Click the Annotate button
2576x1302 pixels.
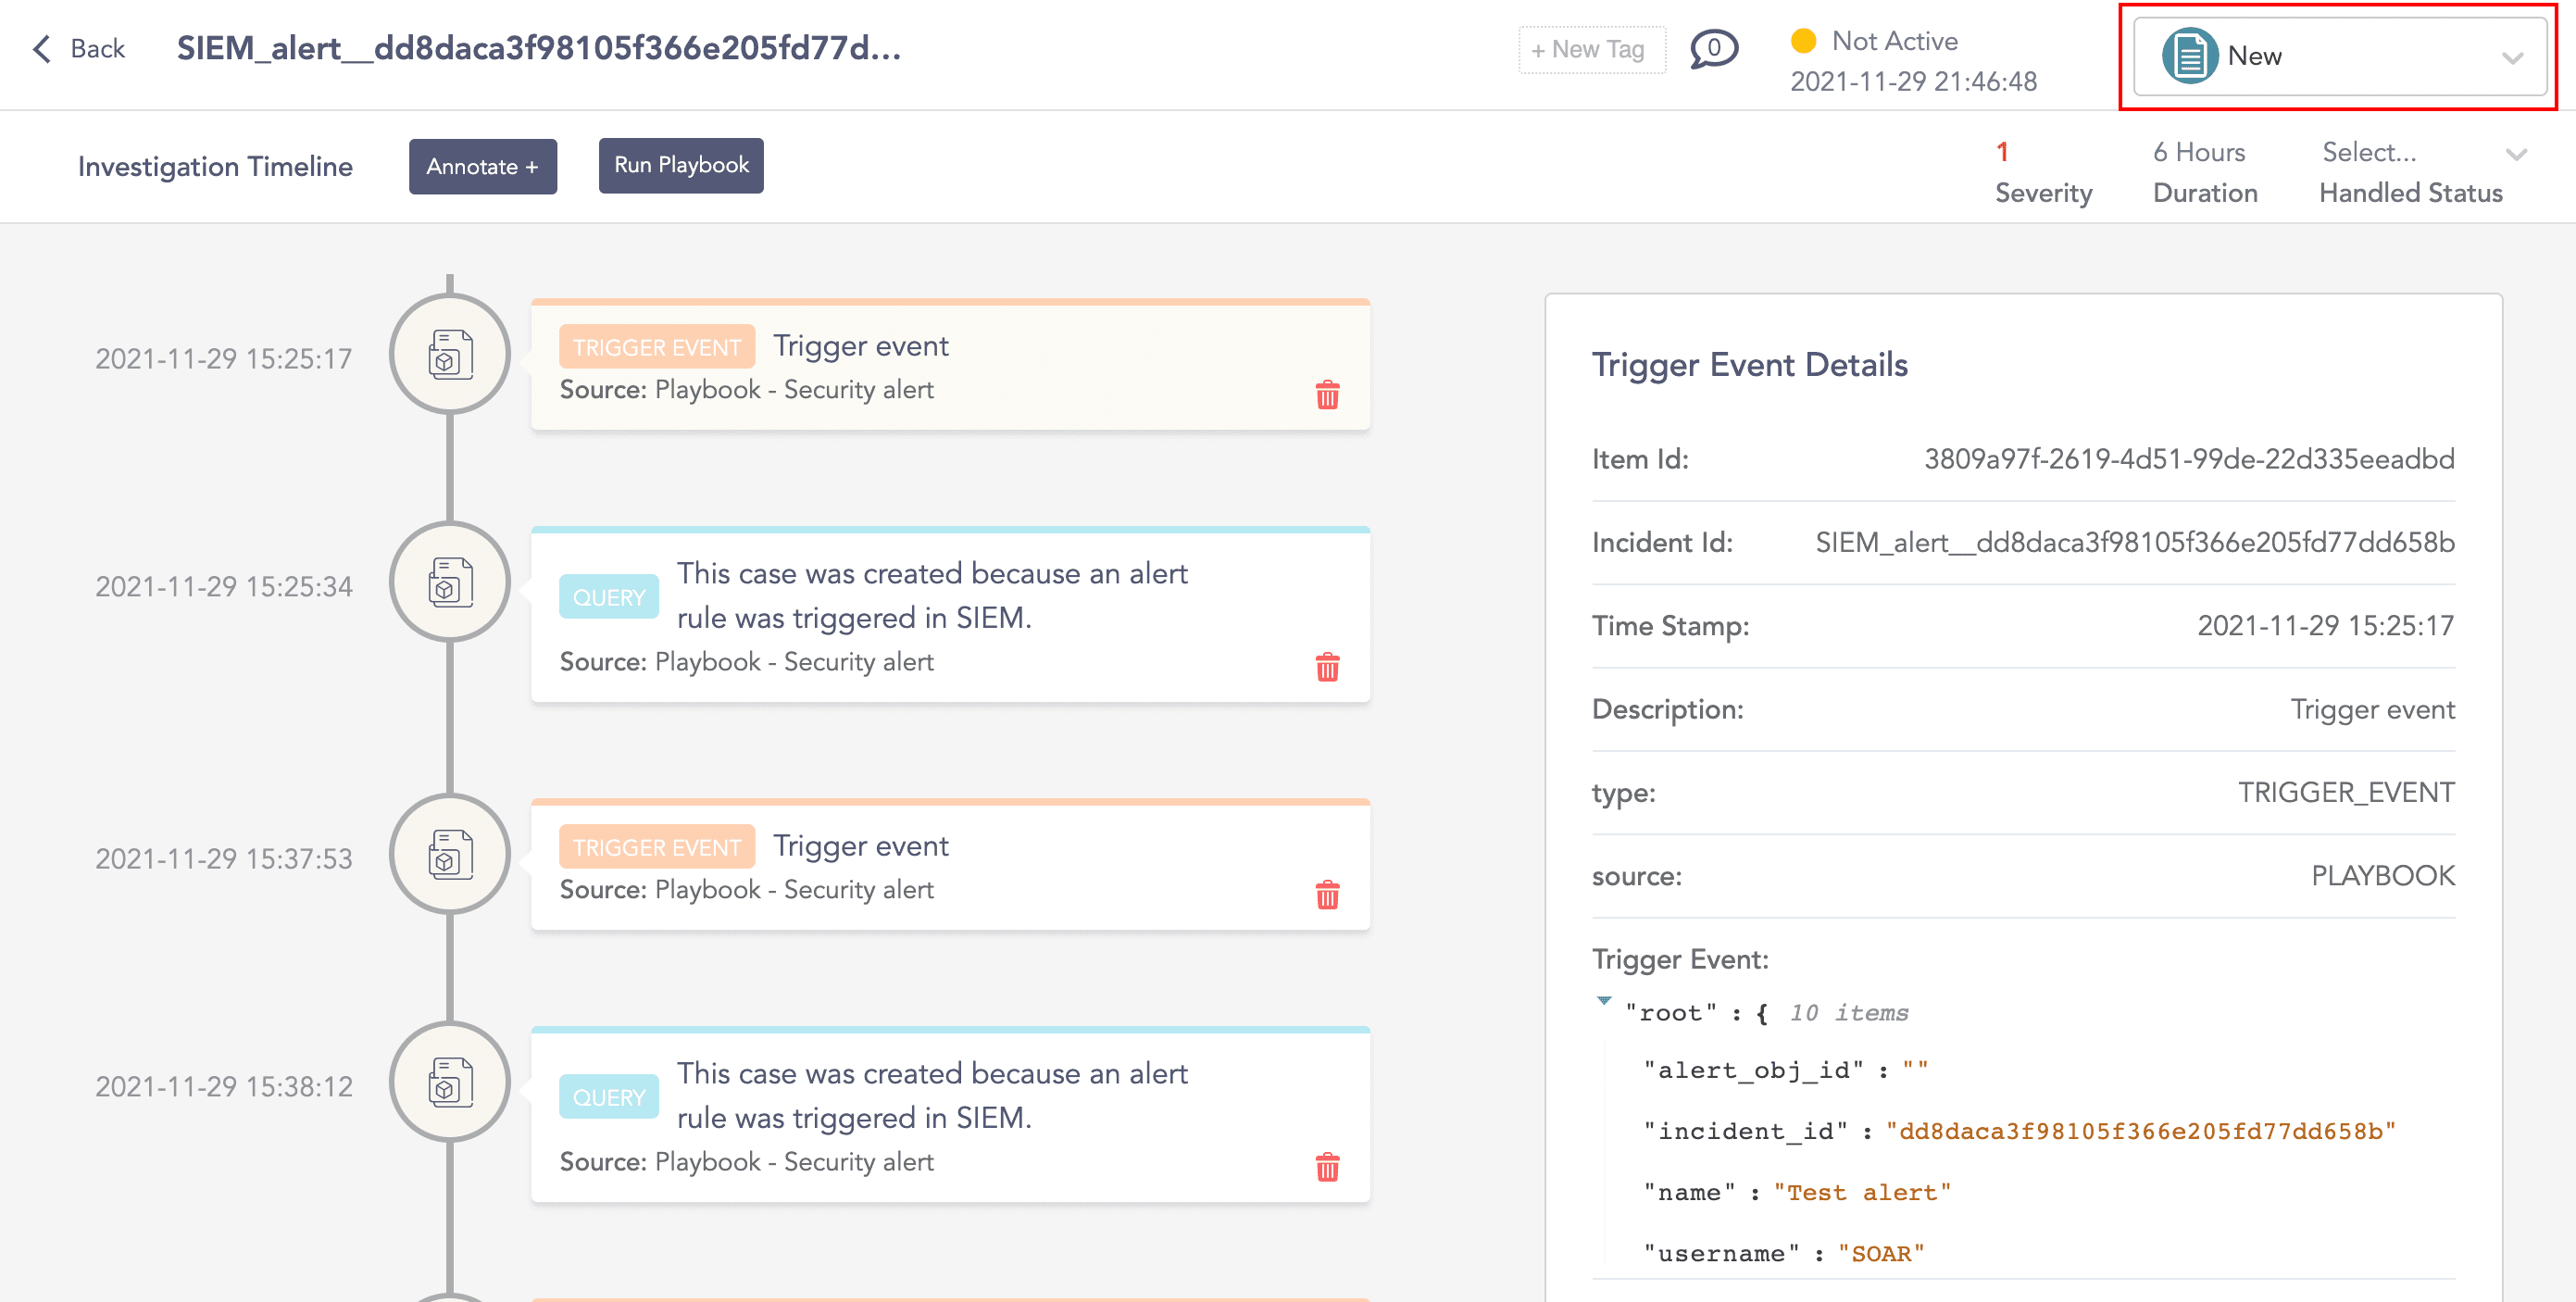pos(483,166)
